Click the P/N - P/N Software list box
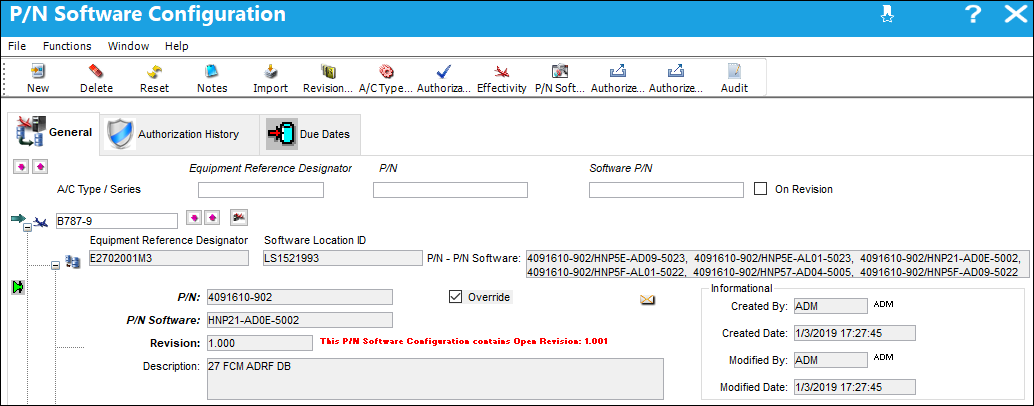 click(x=777, y=264)
